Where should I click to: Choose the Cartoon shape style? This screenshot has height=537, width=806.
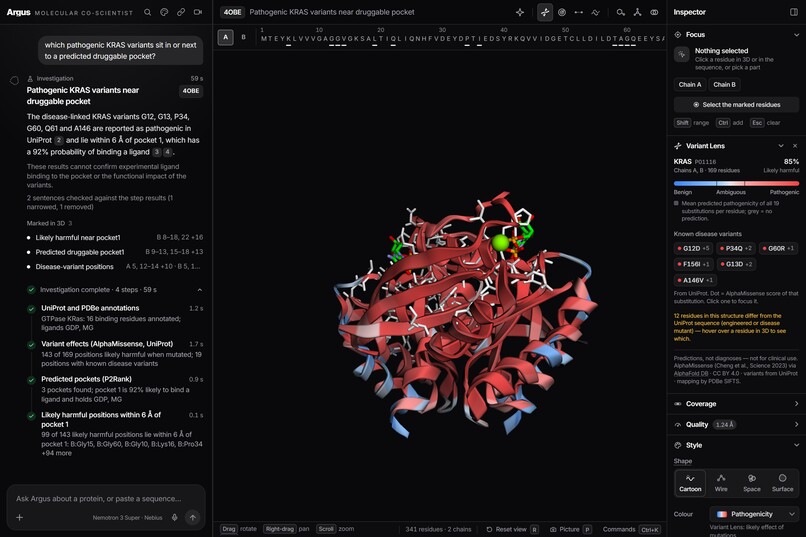690,483
